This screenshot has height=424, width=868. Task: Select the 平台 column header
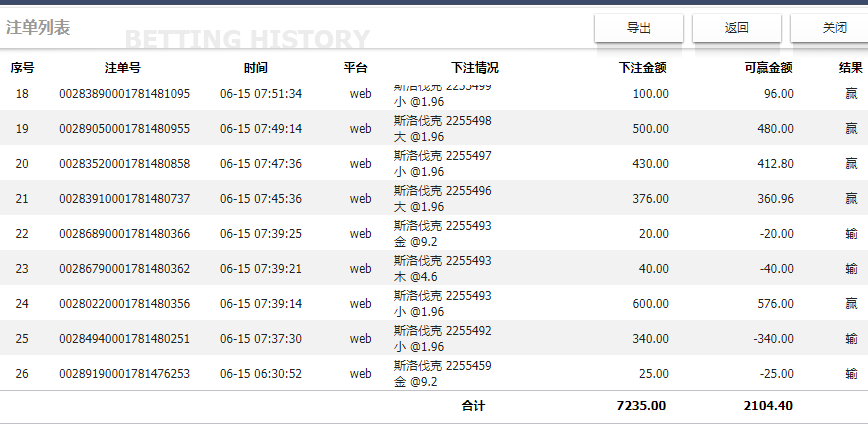point(355,68)
